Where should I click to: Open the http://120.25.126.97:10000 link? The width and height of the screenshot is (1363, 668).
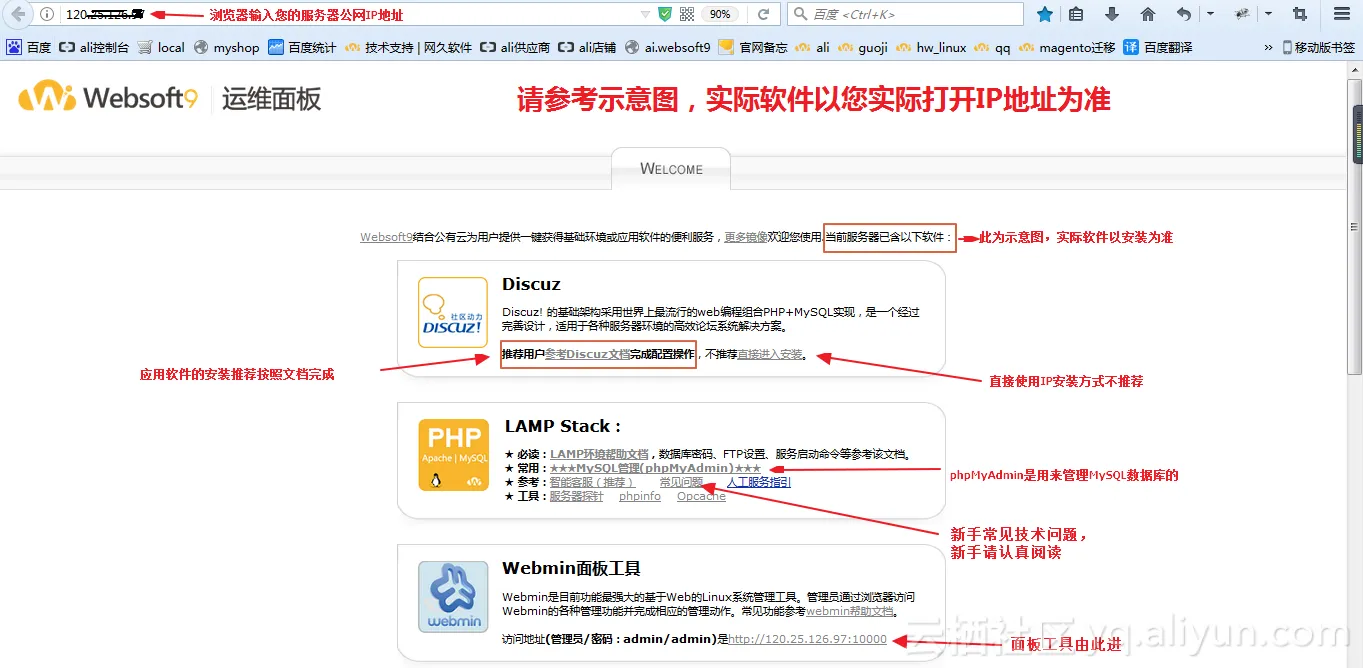[x=807, y=639]
